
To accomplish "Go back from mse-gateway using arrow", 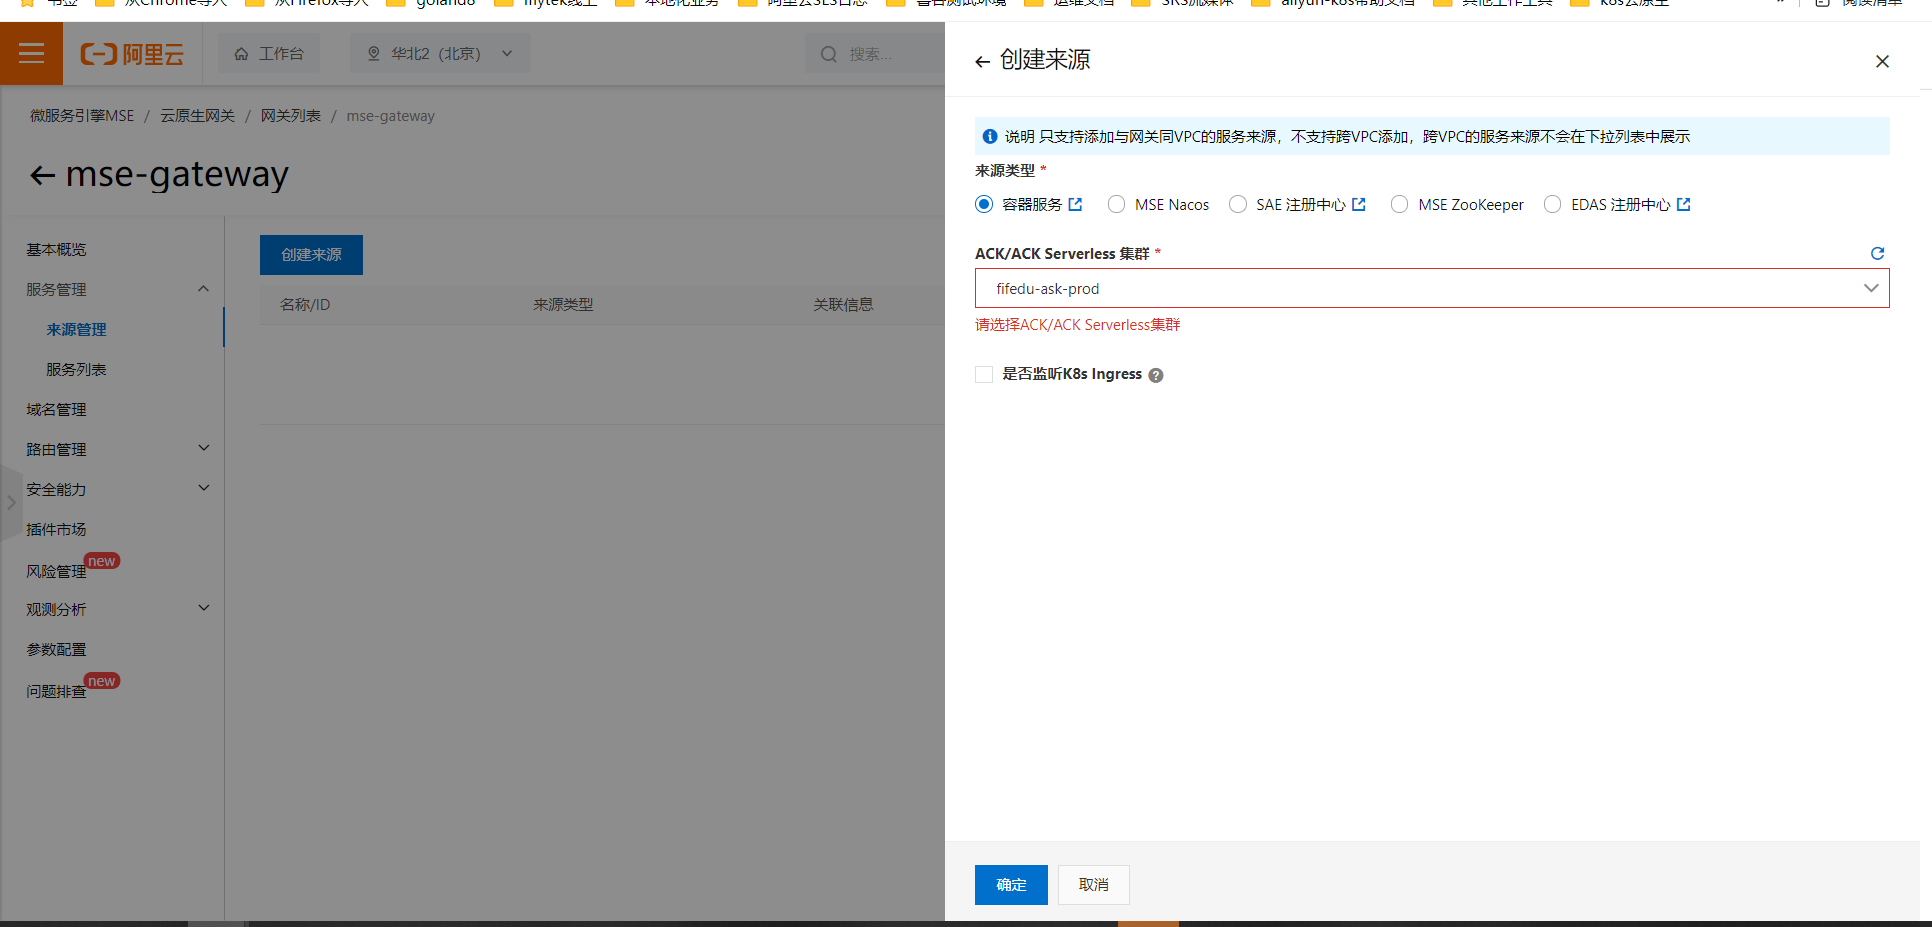I will tap(42, 176).
